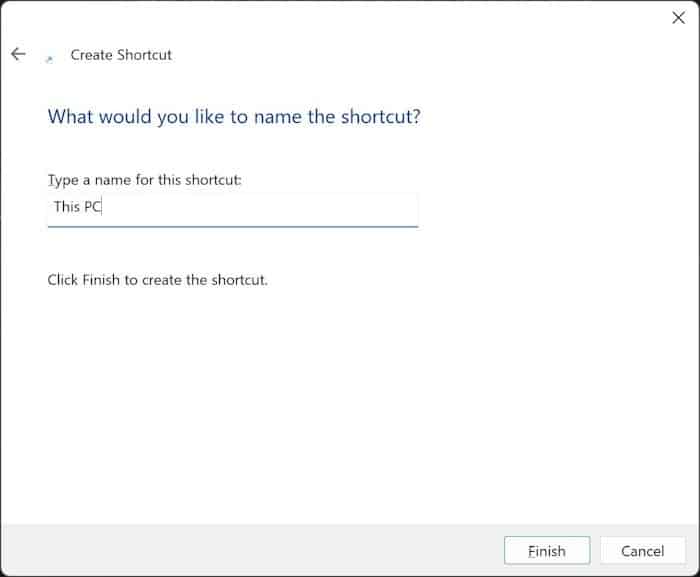
Task: Click the 'Type a name for this shortcut' label
Action: tap(145, 180)
